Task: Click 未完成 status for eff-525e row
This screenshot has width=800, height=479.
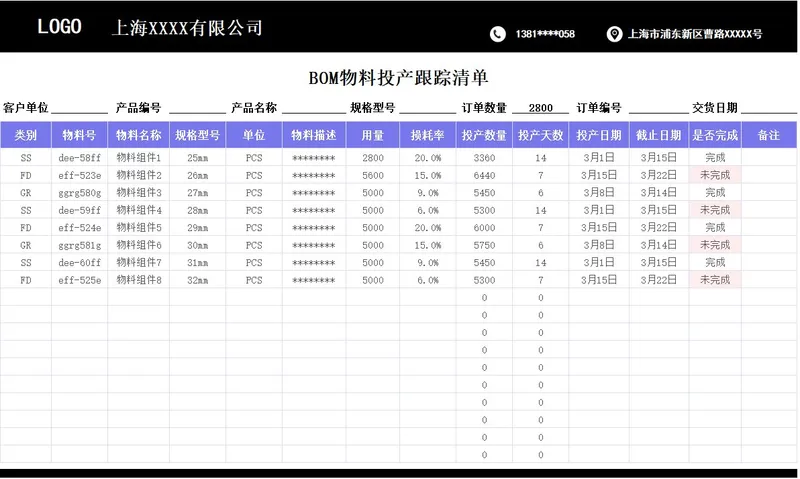Action: pyautogui.click(x=715, y=280)
